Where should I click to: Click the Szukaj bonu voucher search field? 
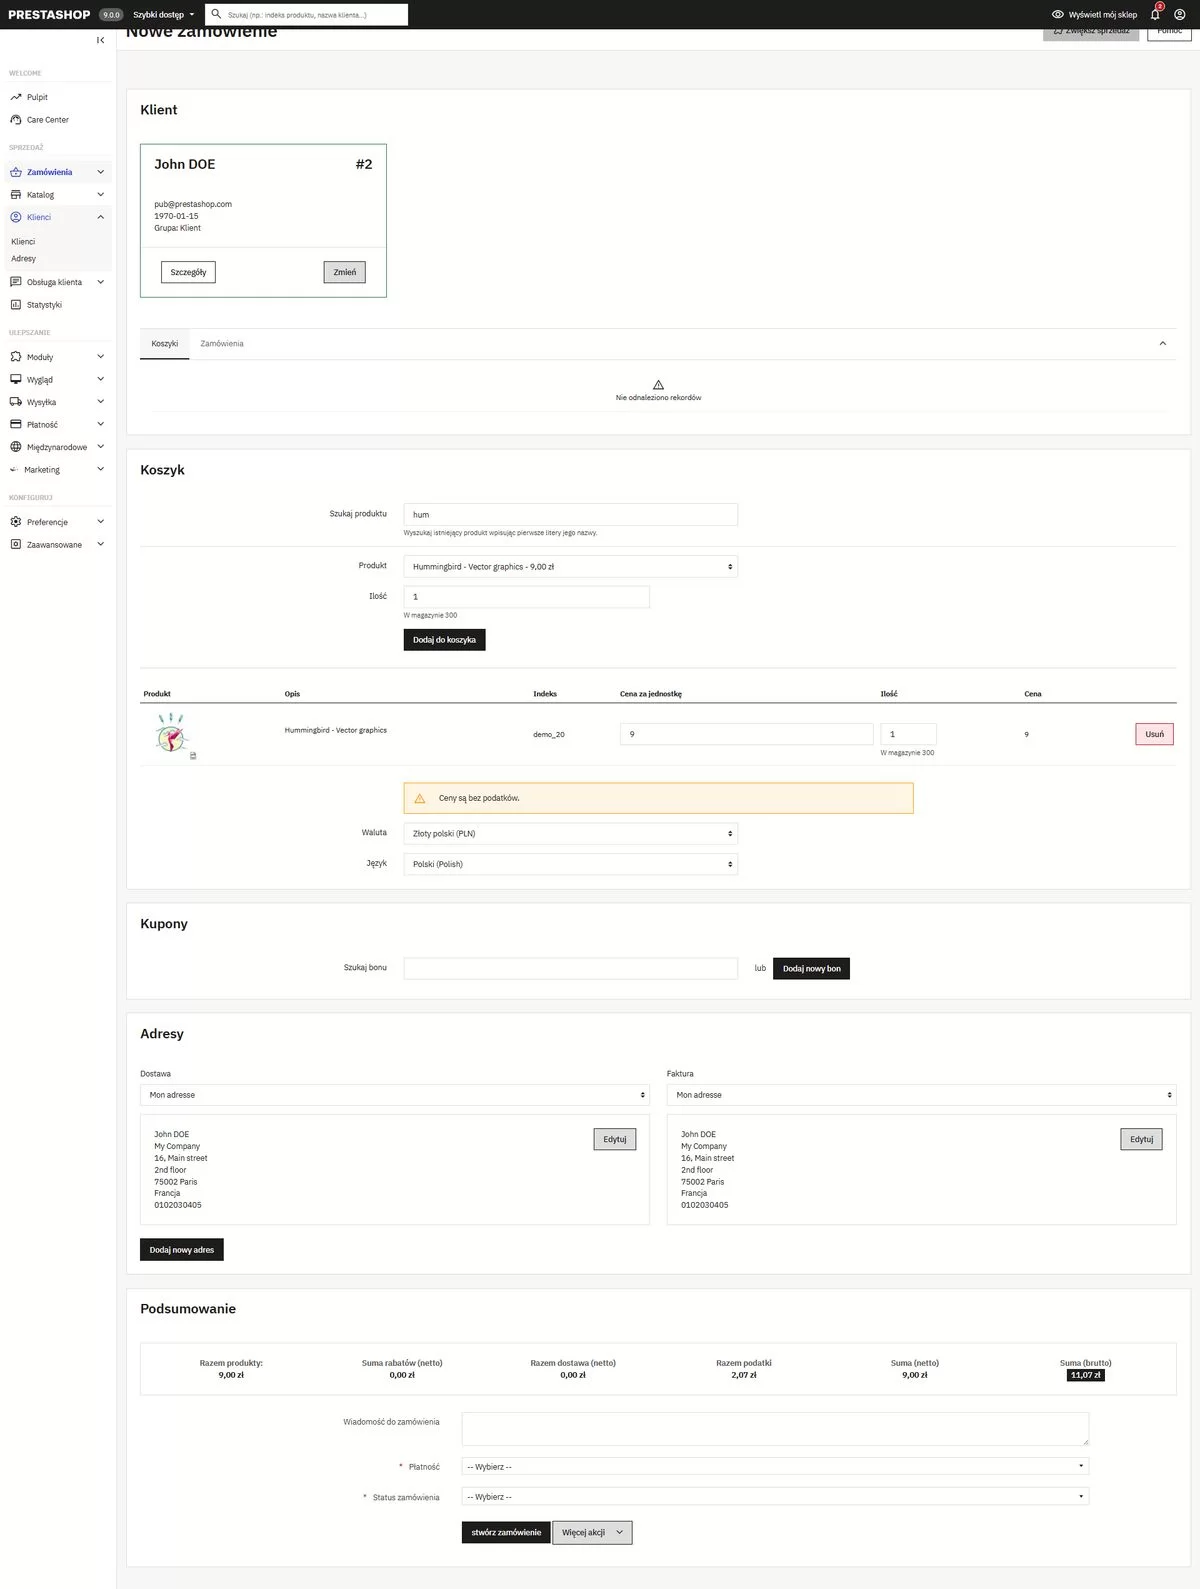pos(570,968)
